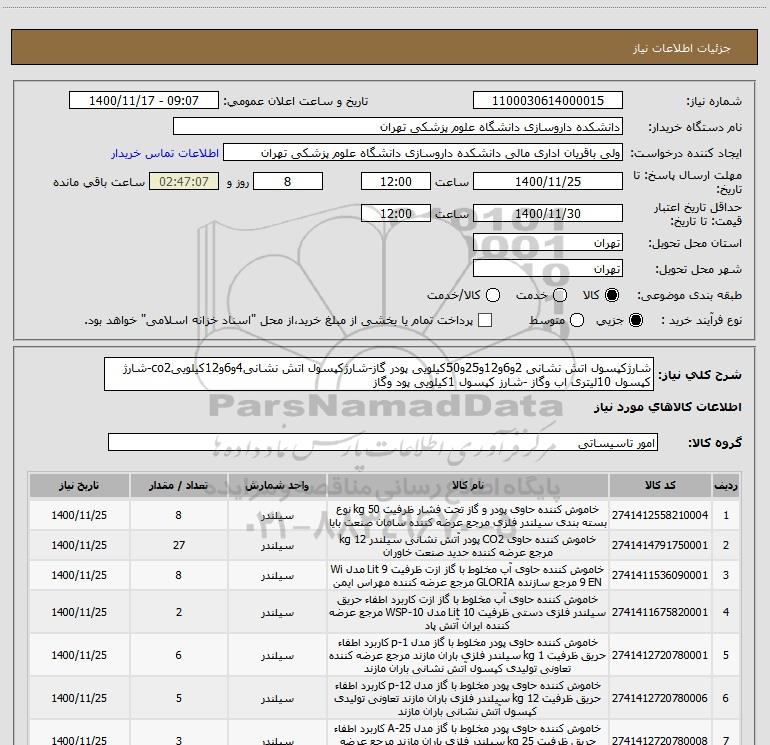Image resolution: width=770 pixels, height=745 pixels.
Task: Click product code 2741412720780001
Action: pos(660,655)
